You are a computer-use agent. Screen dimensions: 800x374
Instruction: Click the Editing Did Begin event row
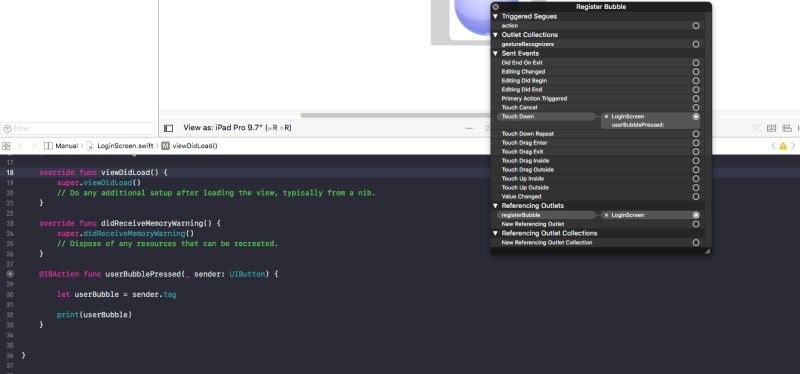pyautogui.click(x=596, y=81)
